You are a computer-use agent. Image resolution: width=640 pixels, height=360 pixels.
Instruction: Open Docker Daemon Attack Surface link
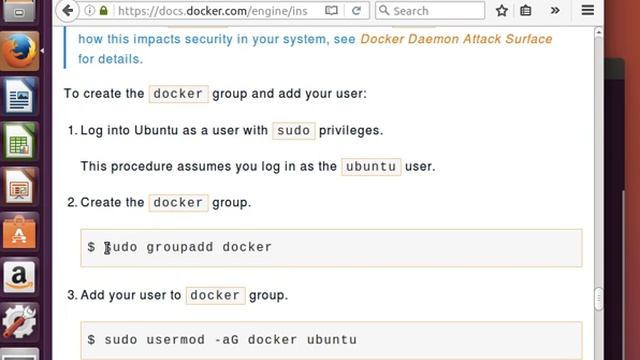pyautogui.click(x=456, y=39)
